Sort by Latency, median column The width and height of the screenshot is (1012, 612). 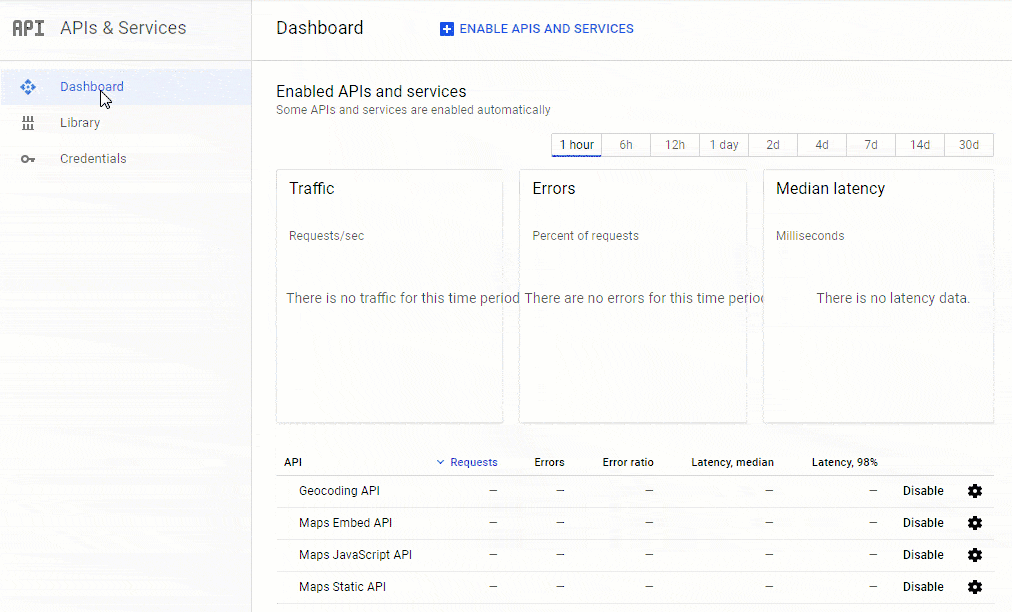click(x=733, y=462)
